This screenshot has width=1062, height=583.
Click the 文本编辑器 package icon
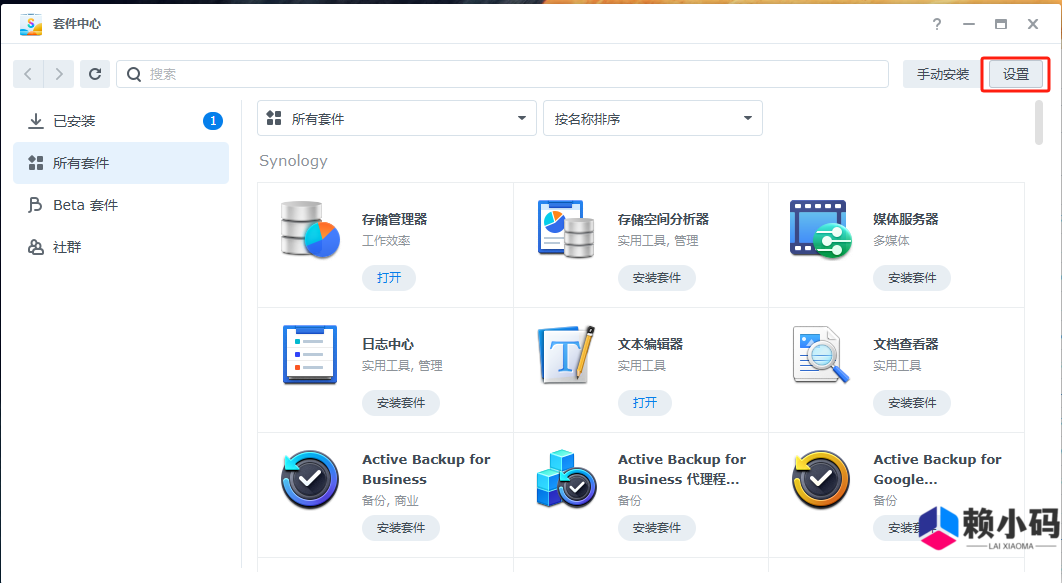[x=566, y=354]
